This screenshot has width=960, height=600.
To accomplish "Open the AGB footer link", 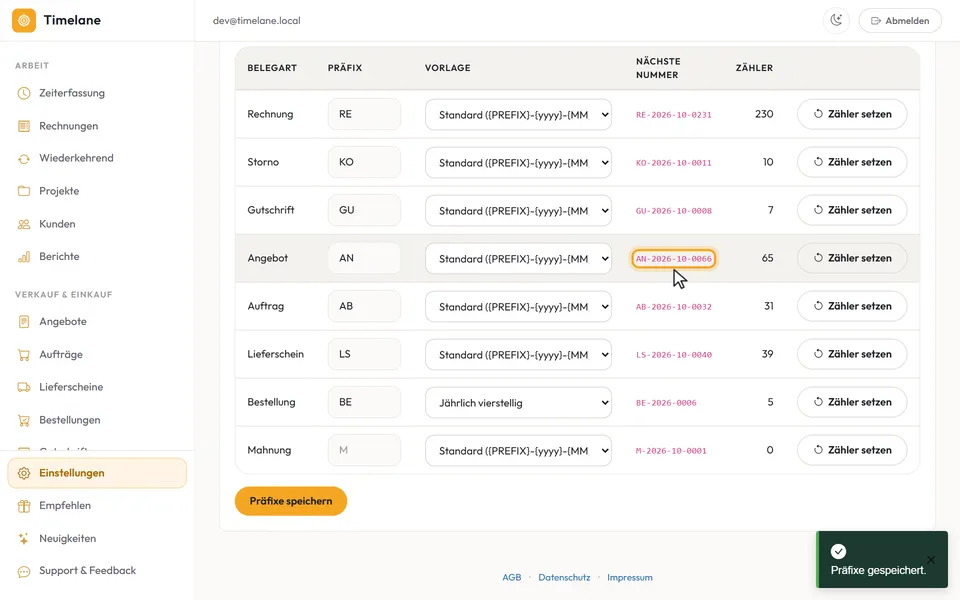I will [x=511, y=577].
